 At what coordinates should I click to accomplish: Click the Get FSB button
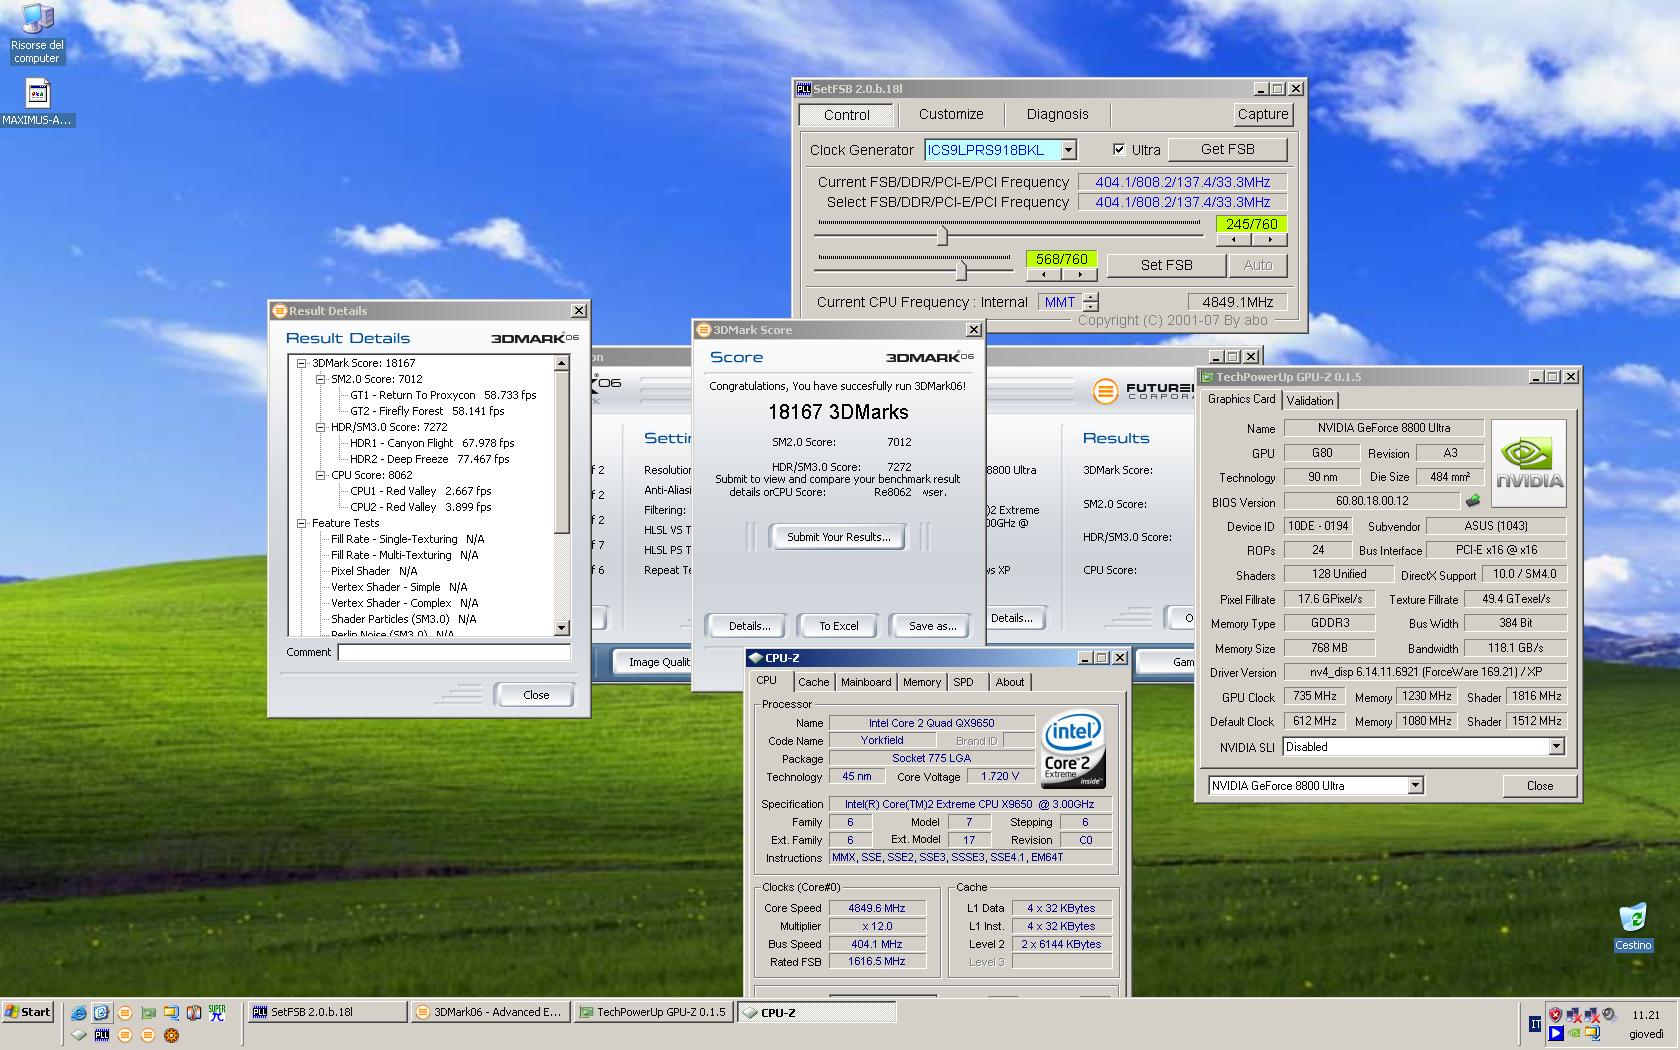click(x=1227, y=149)
